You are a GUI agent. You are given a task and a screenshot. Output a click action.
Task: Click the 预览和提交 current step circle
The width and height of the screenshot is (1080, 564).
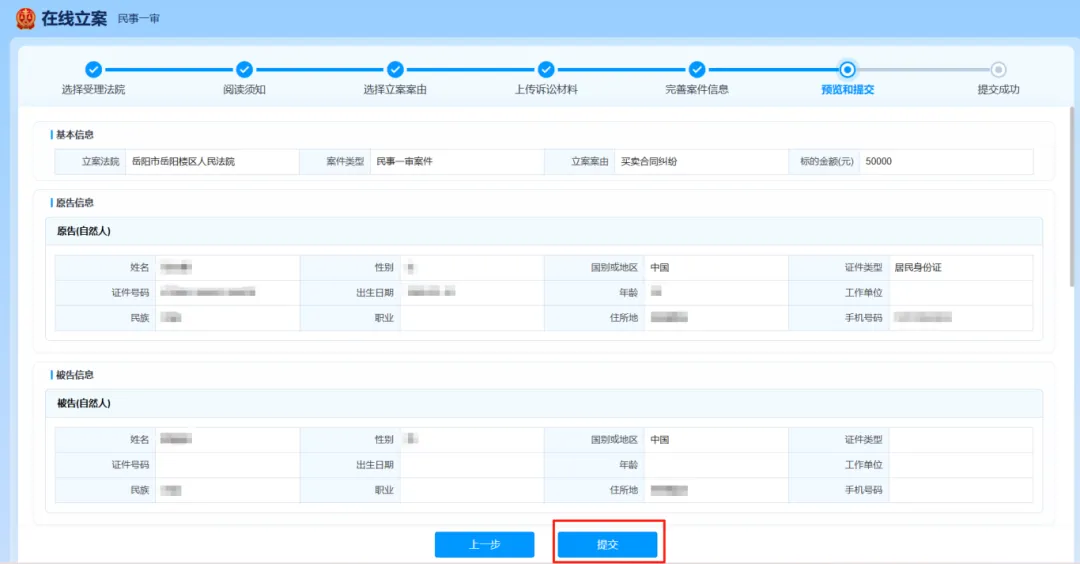847,70
